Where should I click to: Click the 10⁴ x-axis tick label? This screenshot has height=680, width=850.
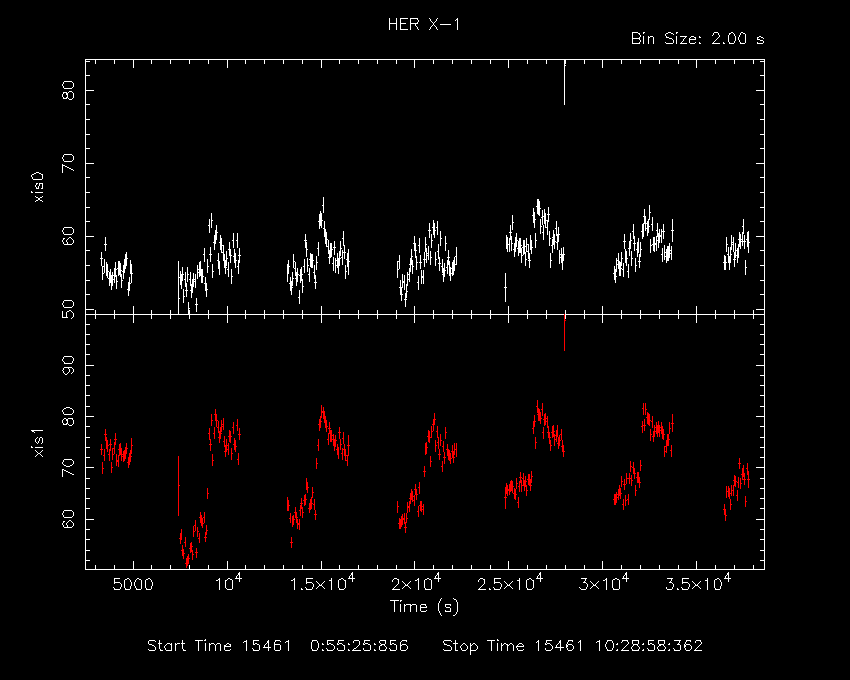(x=228, y=582)
